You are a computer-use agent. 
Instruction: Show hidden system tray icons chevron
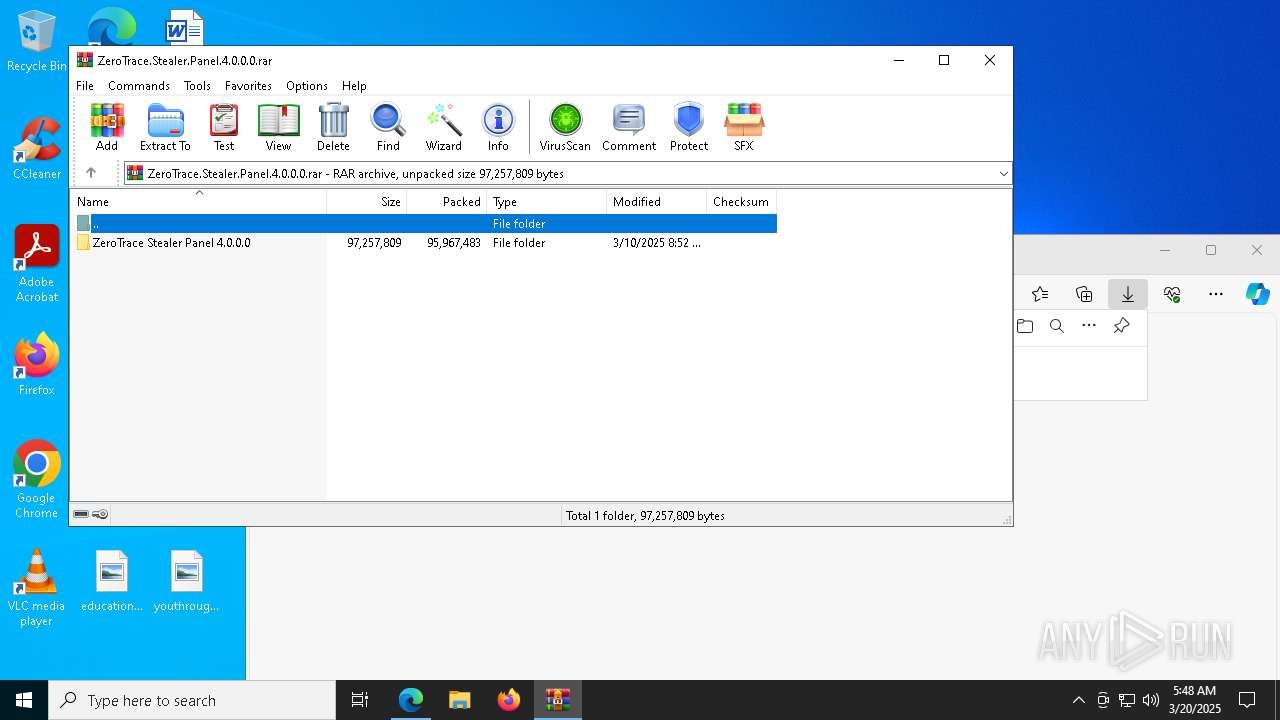[1078, 700]
